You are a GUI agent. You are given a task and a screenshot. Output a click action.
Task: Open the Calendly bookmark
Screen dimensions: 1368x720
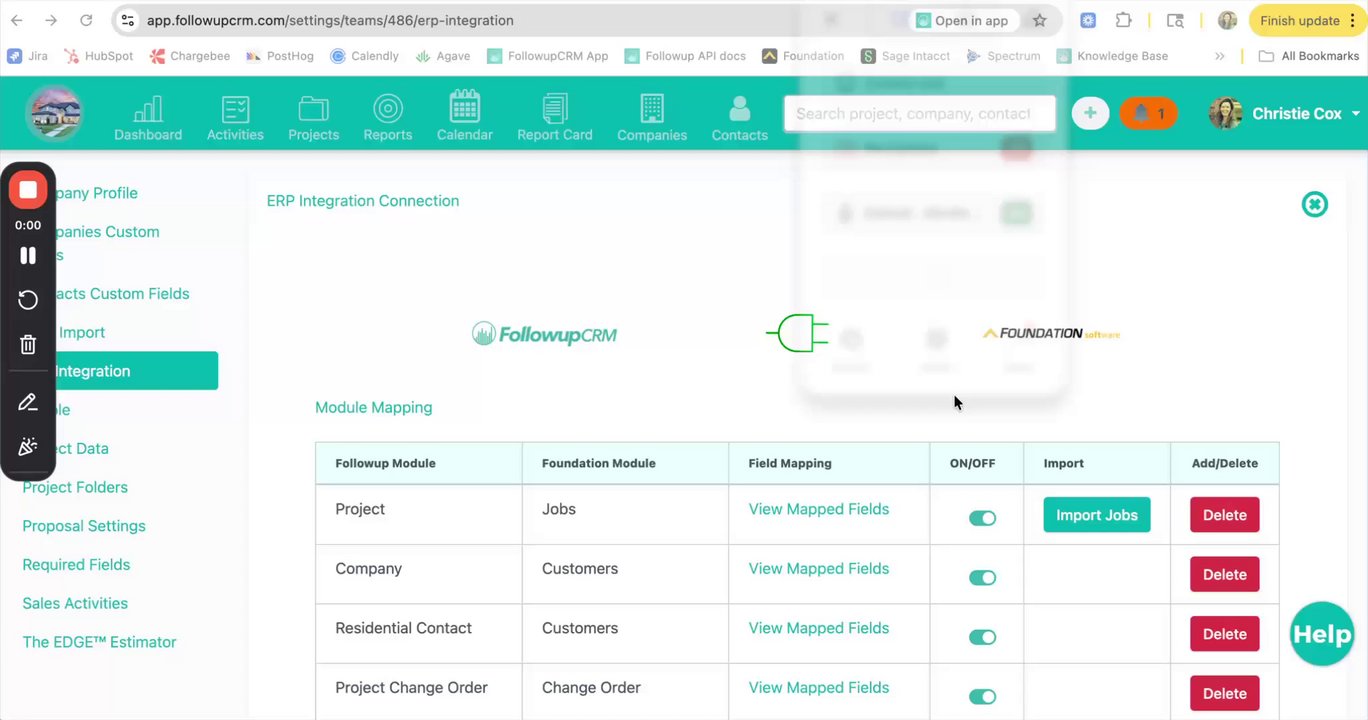tap(364, 56)
